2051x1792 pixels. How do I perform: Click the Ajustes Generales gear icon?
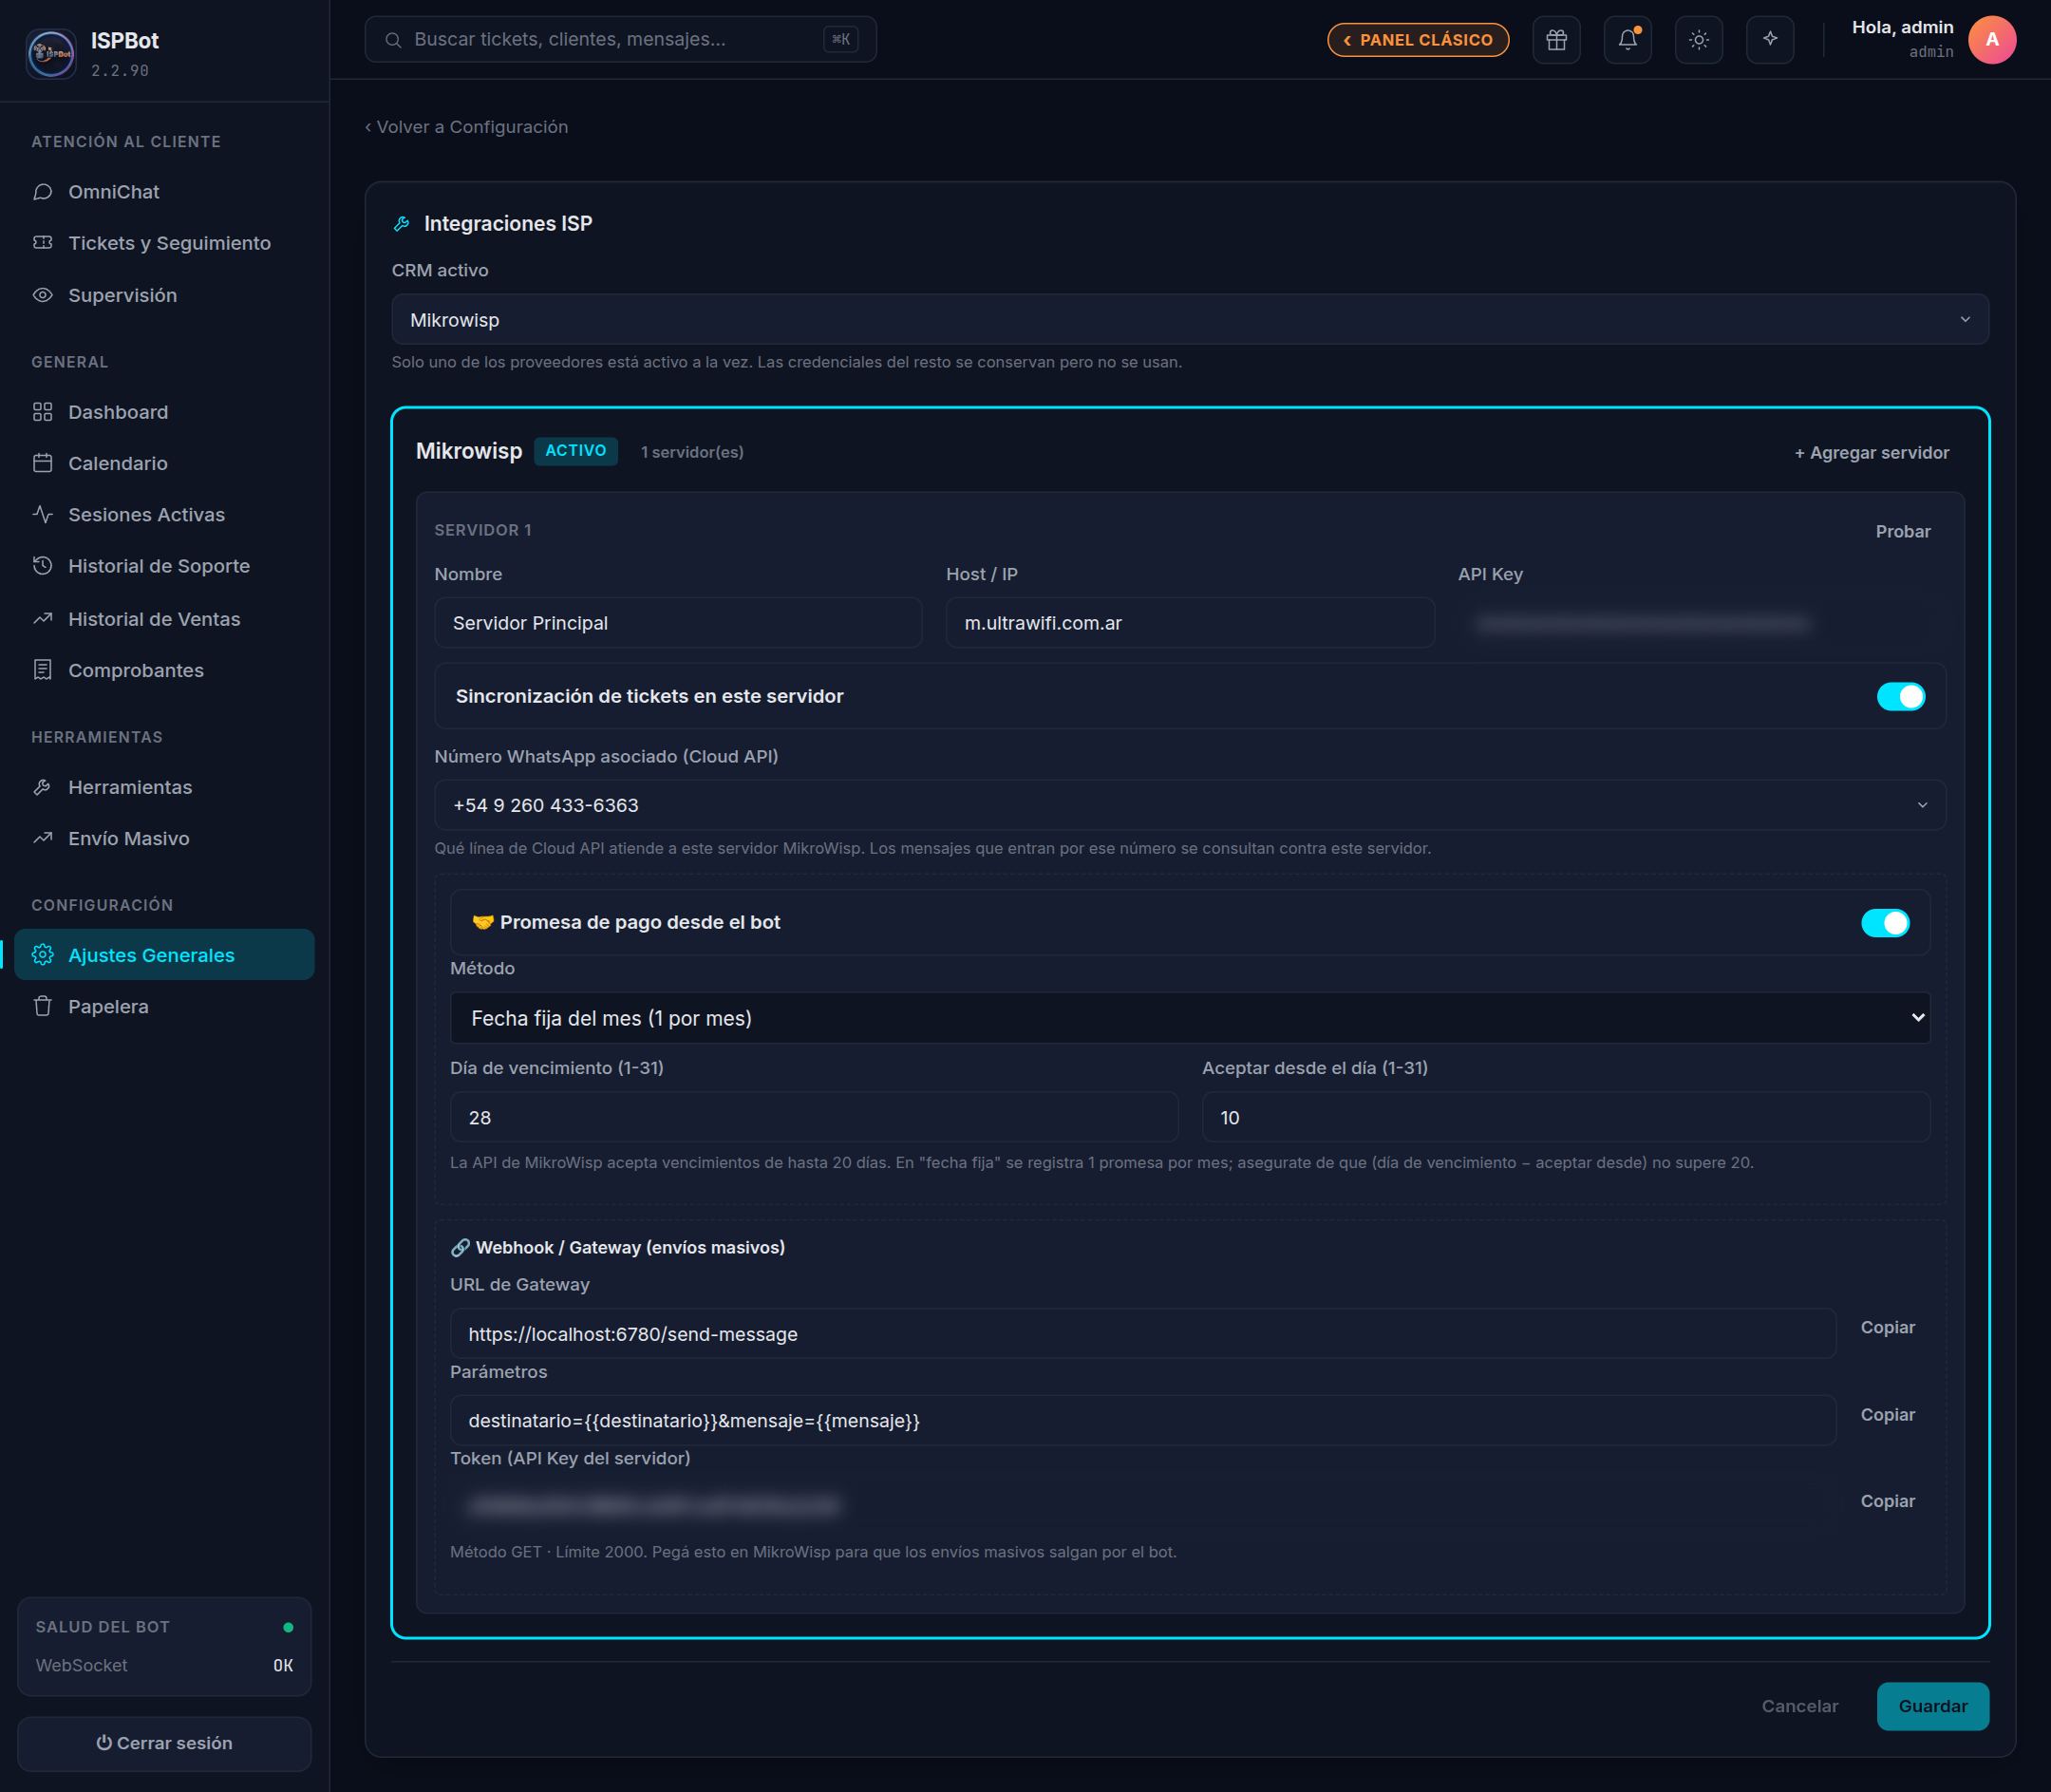click(42, 955)
